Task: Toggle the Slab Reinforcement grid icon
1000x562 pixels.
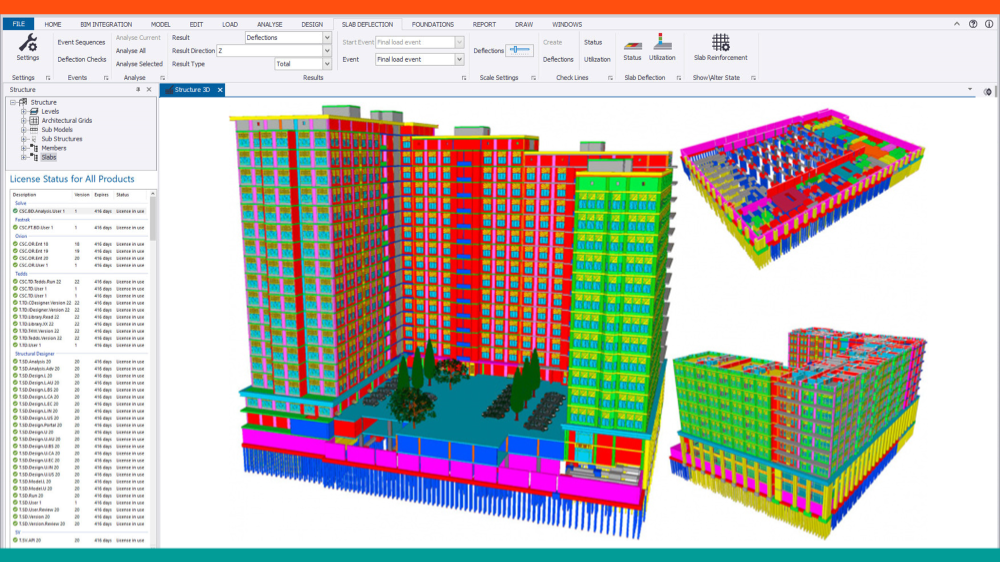Action: (720, 44)
